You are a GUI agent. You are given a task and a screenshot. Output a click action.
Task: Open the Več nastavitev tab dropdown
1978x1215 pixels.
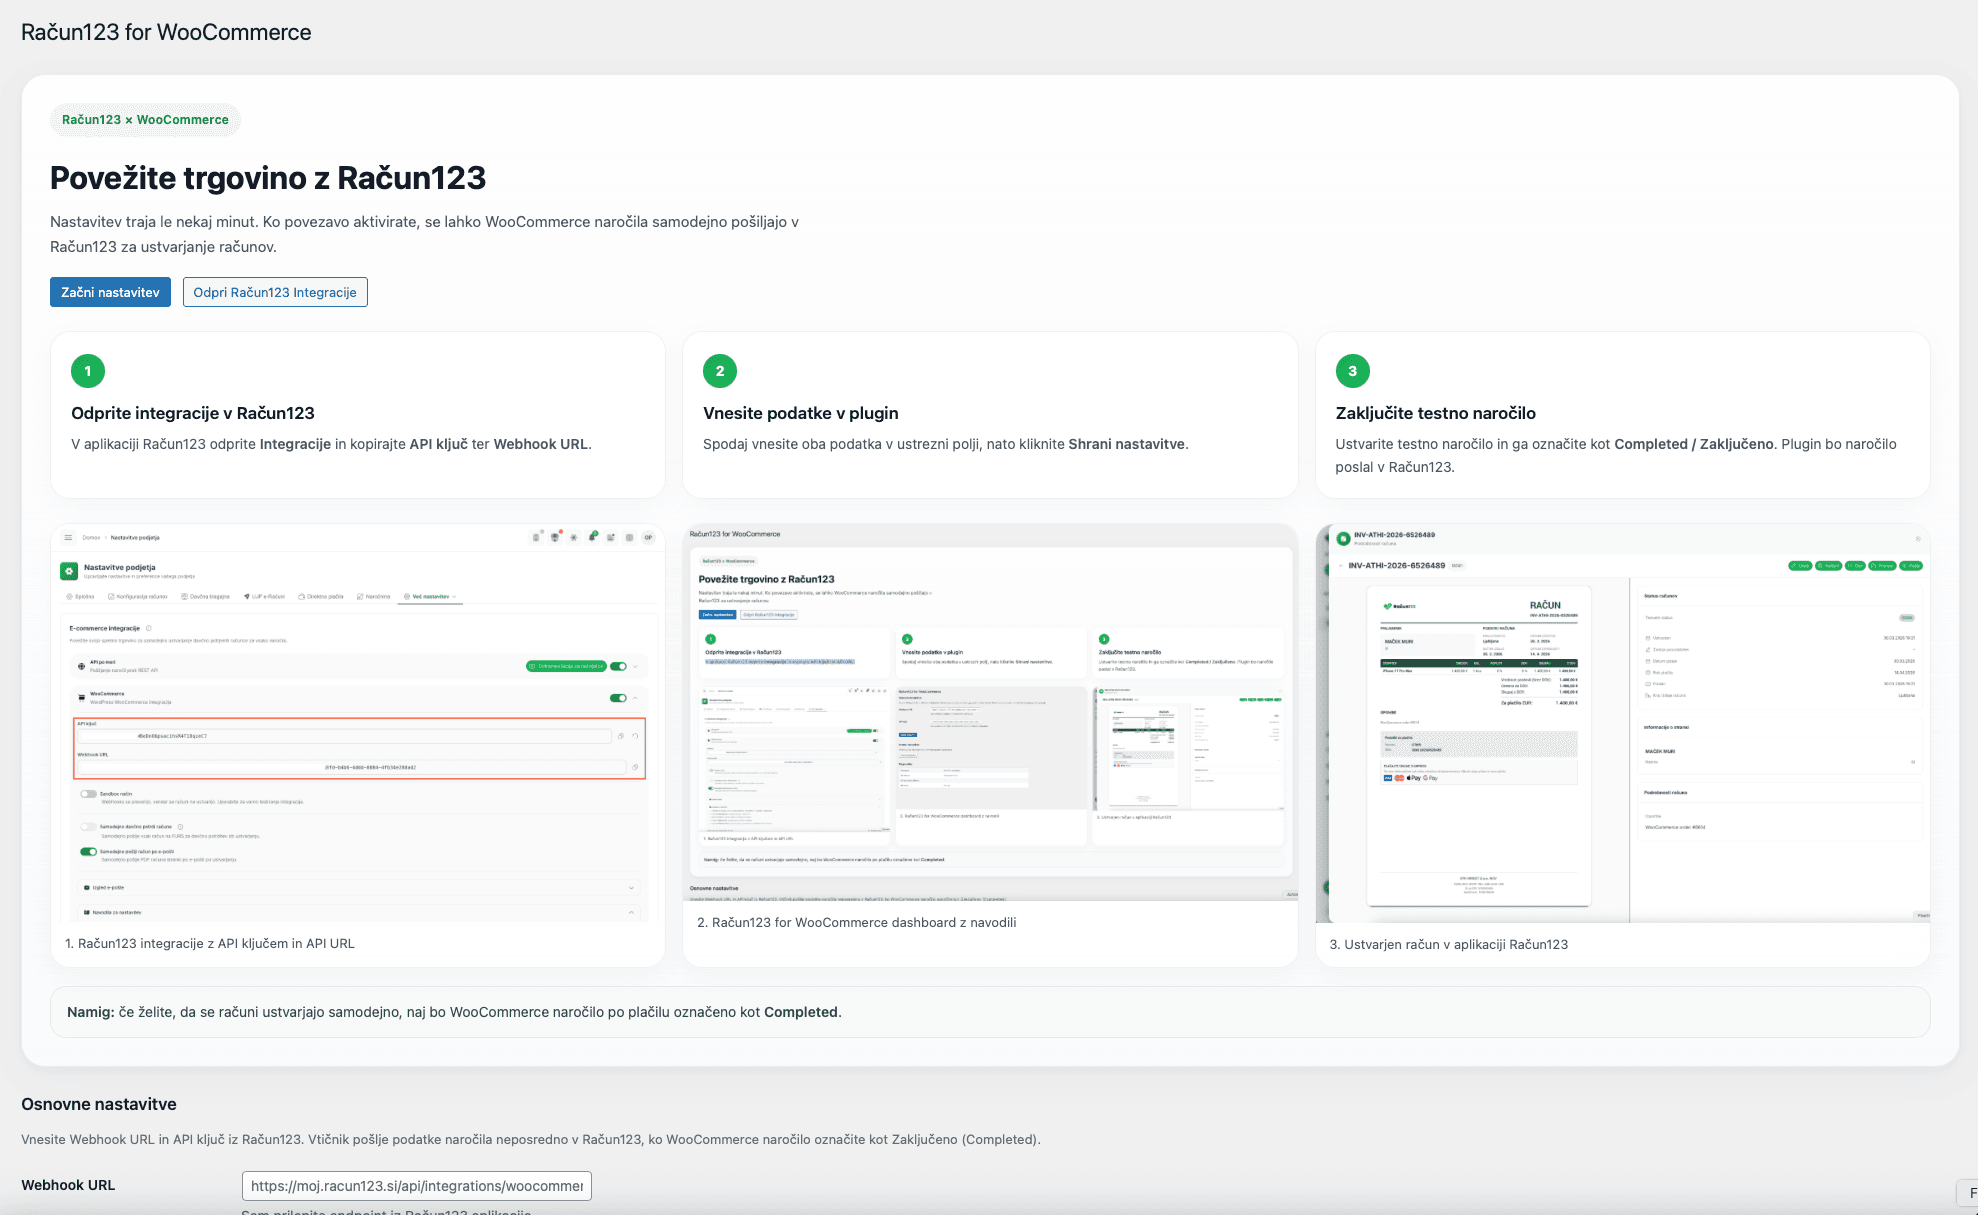pyautogui.click(x=431, y=597)
